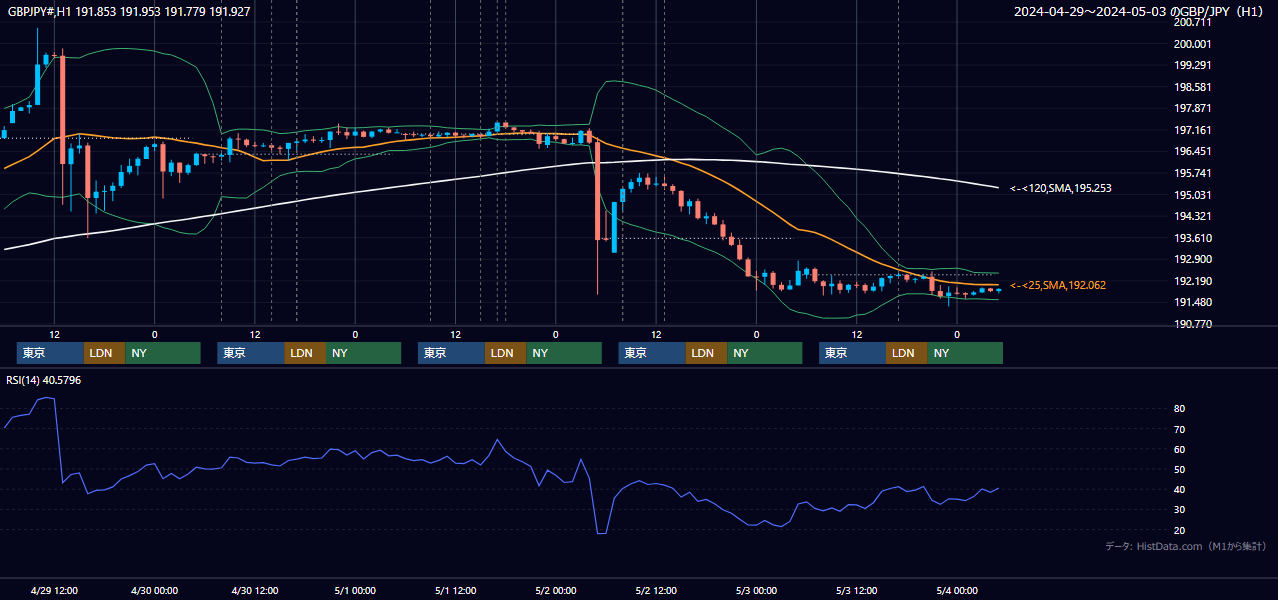Click the 193.610 price level
The height and width of the screenshot is (600, 1278).
click(x=1192, y=238)
